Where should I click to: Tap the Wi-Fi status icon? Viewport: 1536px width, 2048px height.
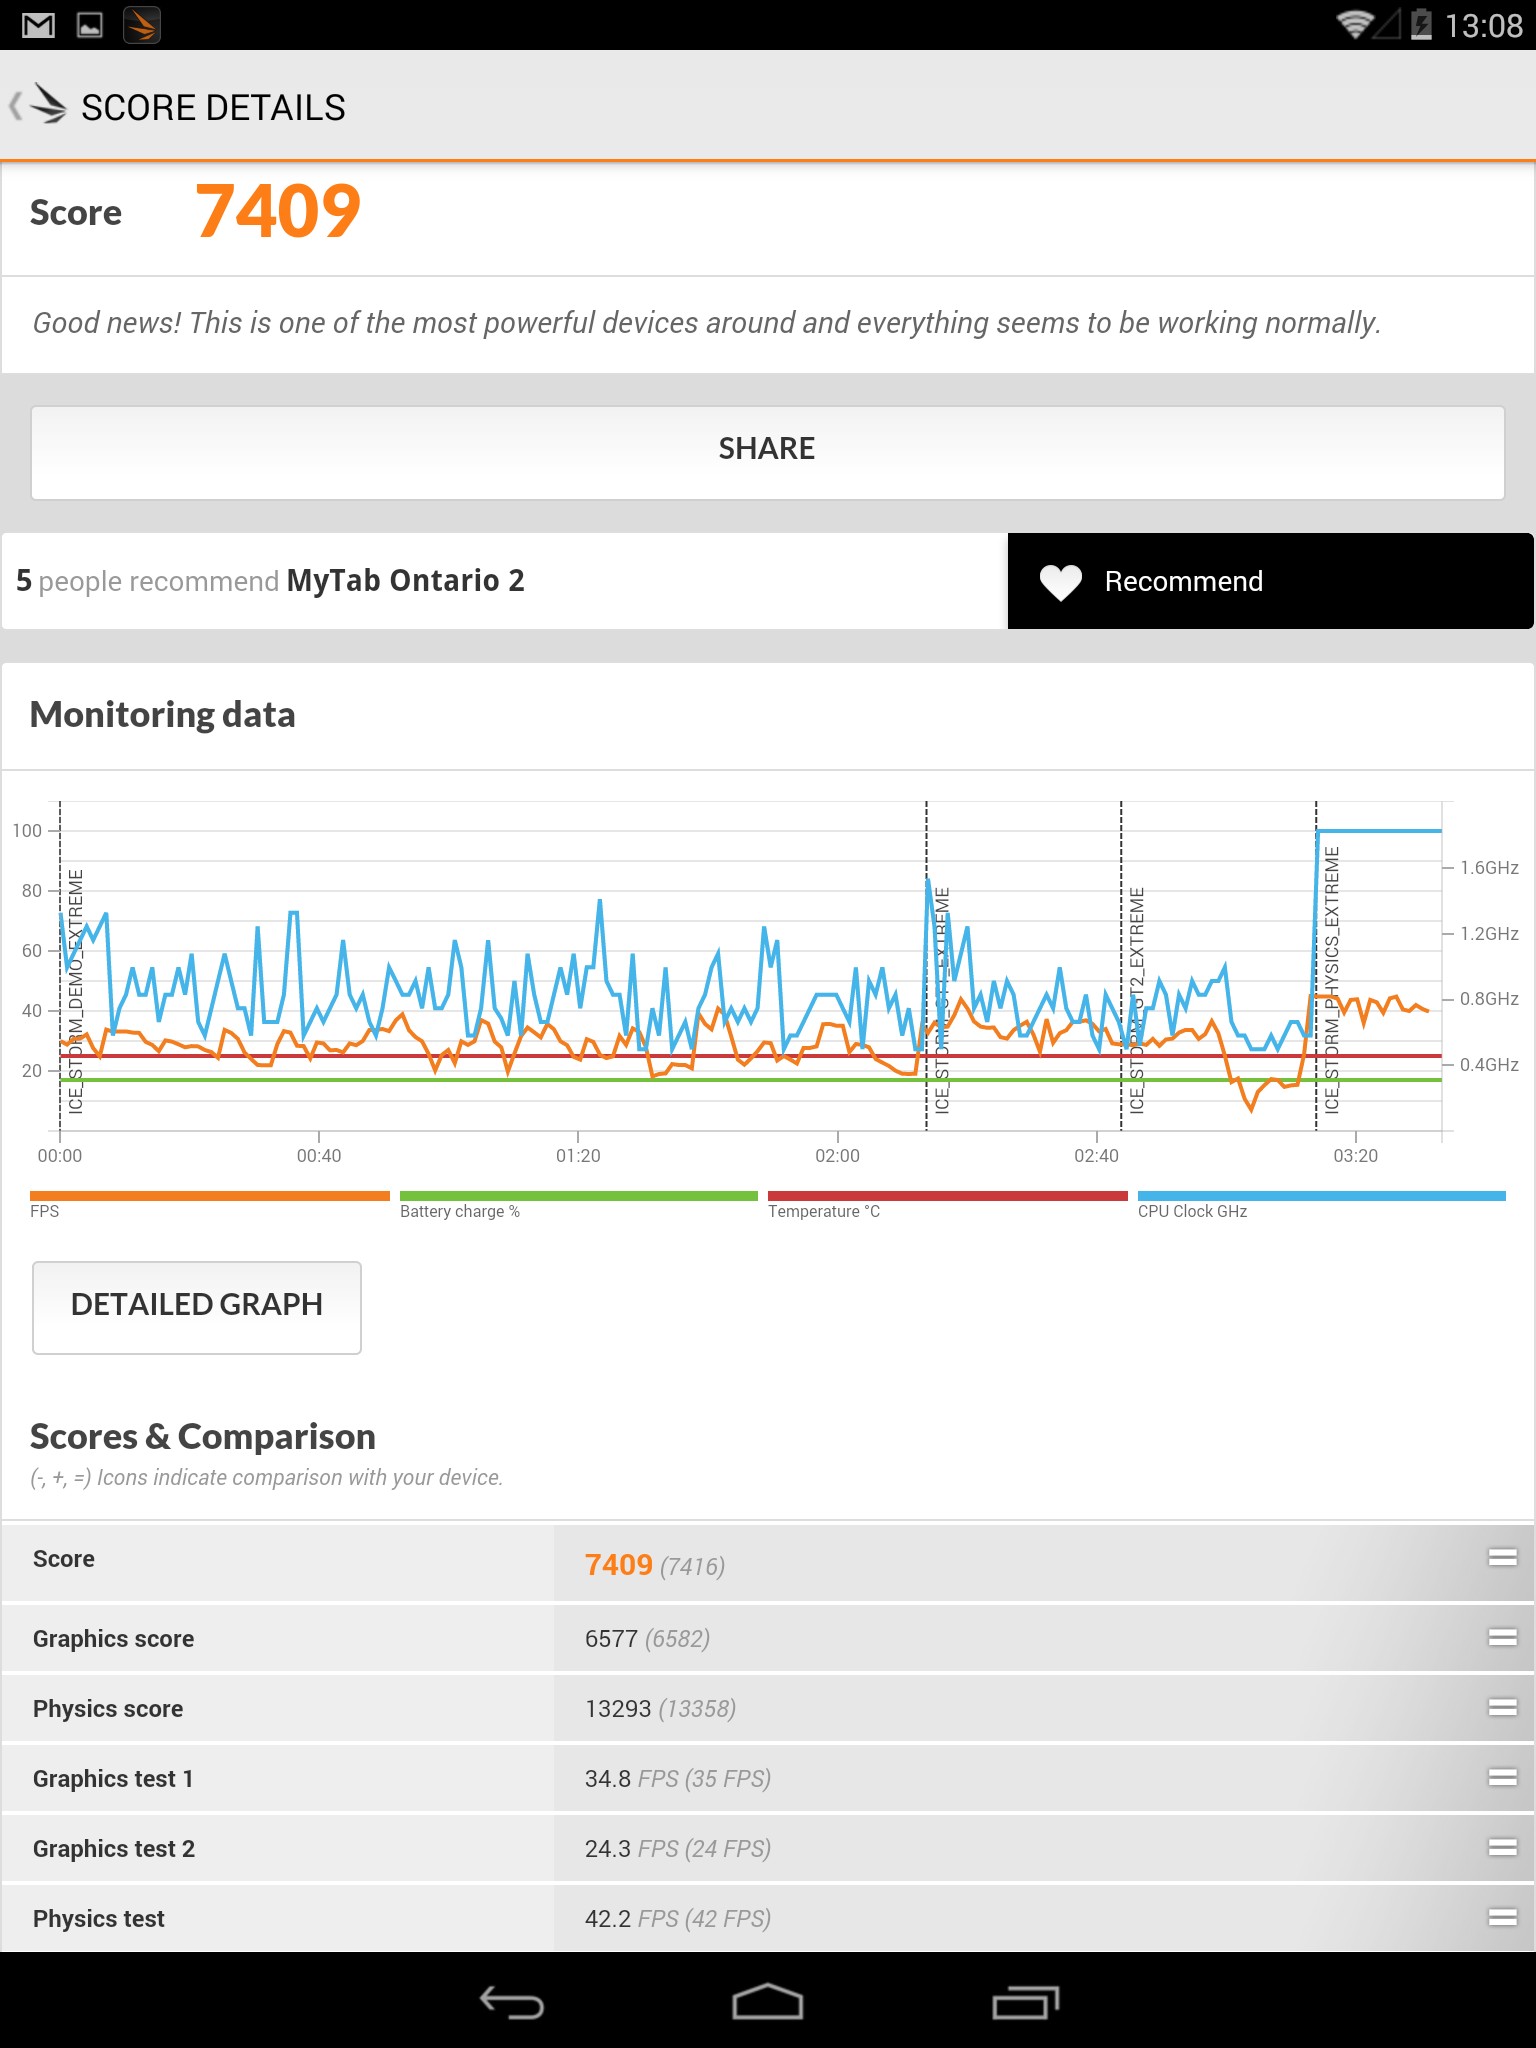coord(1355,24)
